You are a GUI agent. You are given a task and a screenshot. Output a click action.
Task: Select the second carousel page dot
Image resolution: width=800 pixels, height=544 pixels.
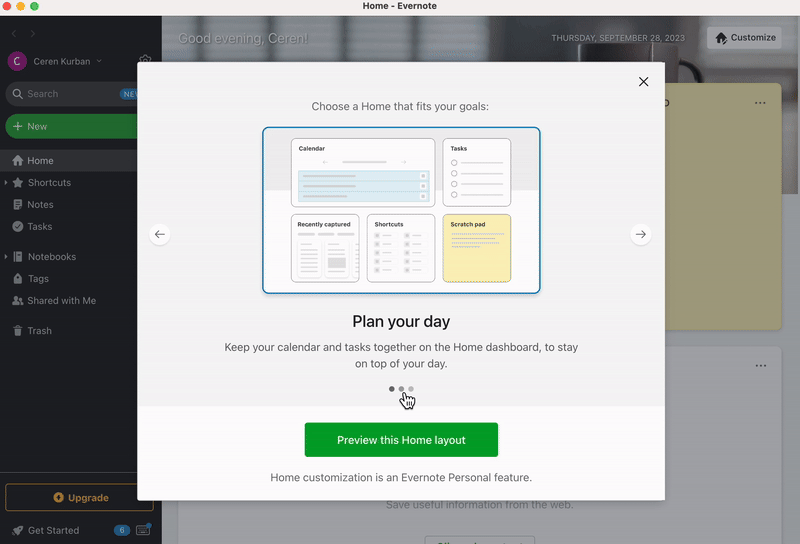pyautogui.click(x=401, y=389)
